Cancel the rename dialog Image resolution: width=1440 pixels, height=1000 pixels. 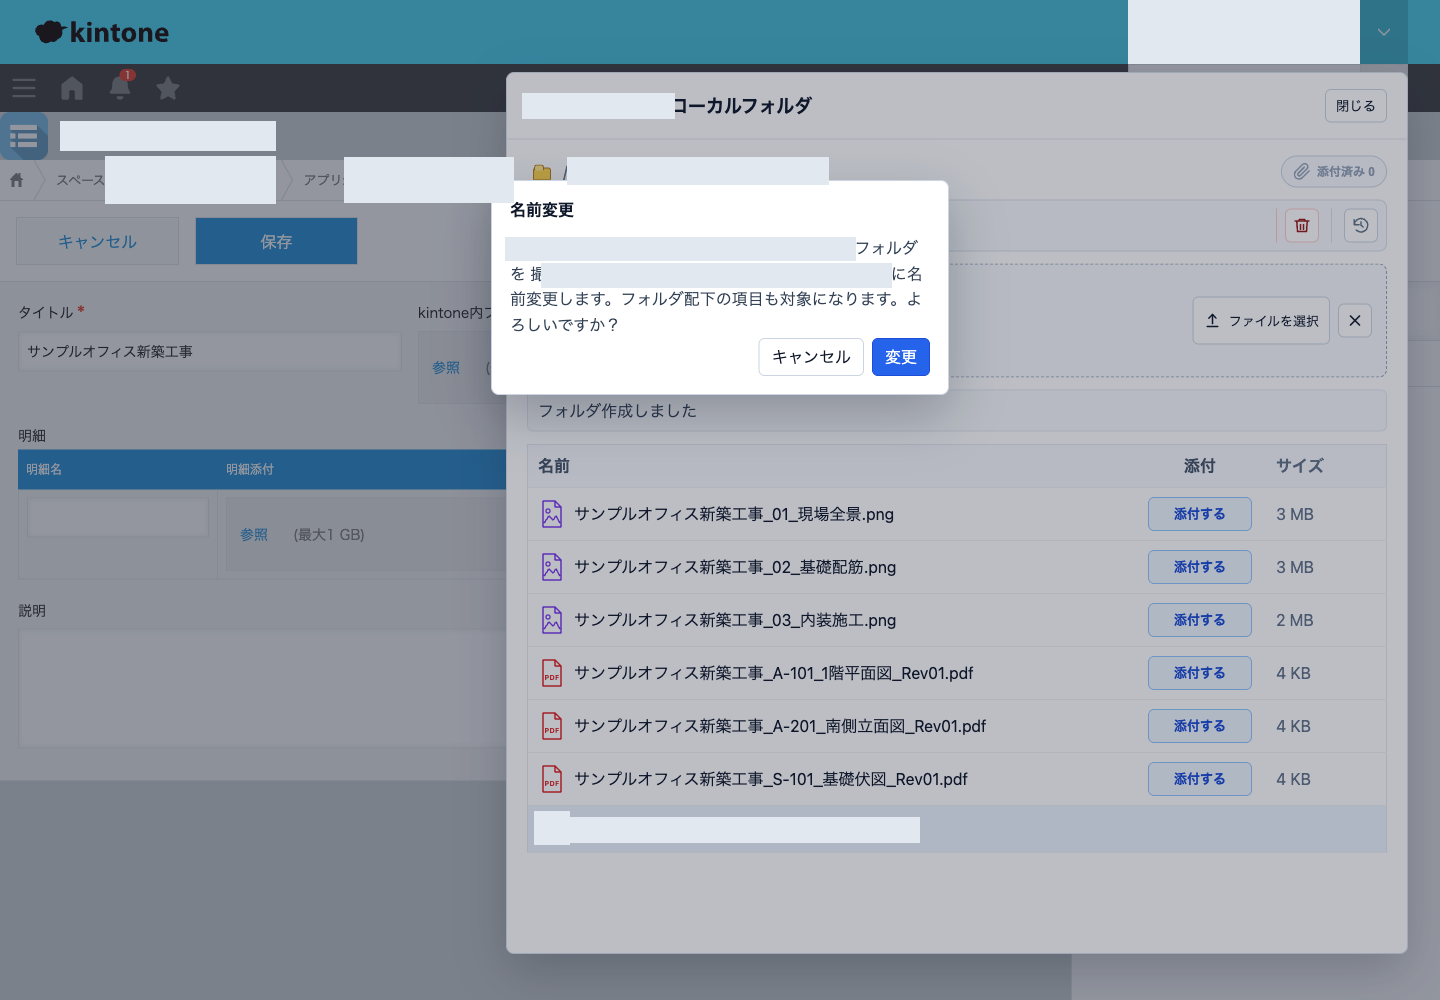click(811, 357)
